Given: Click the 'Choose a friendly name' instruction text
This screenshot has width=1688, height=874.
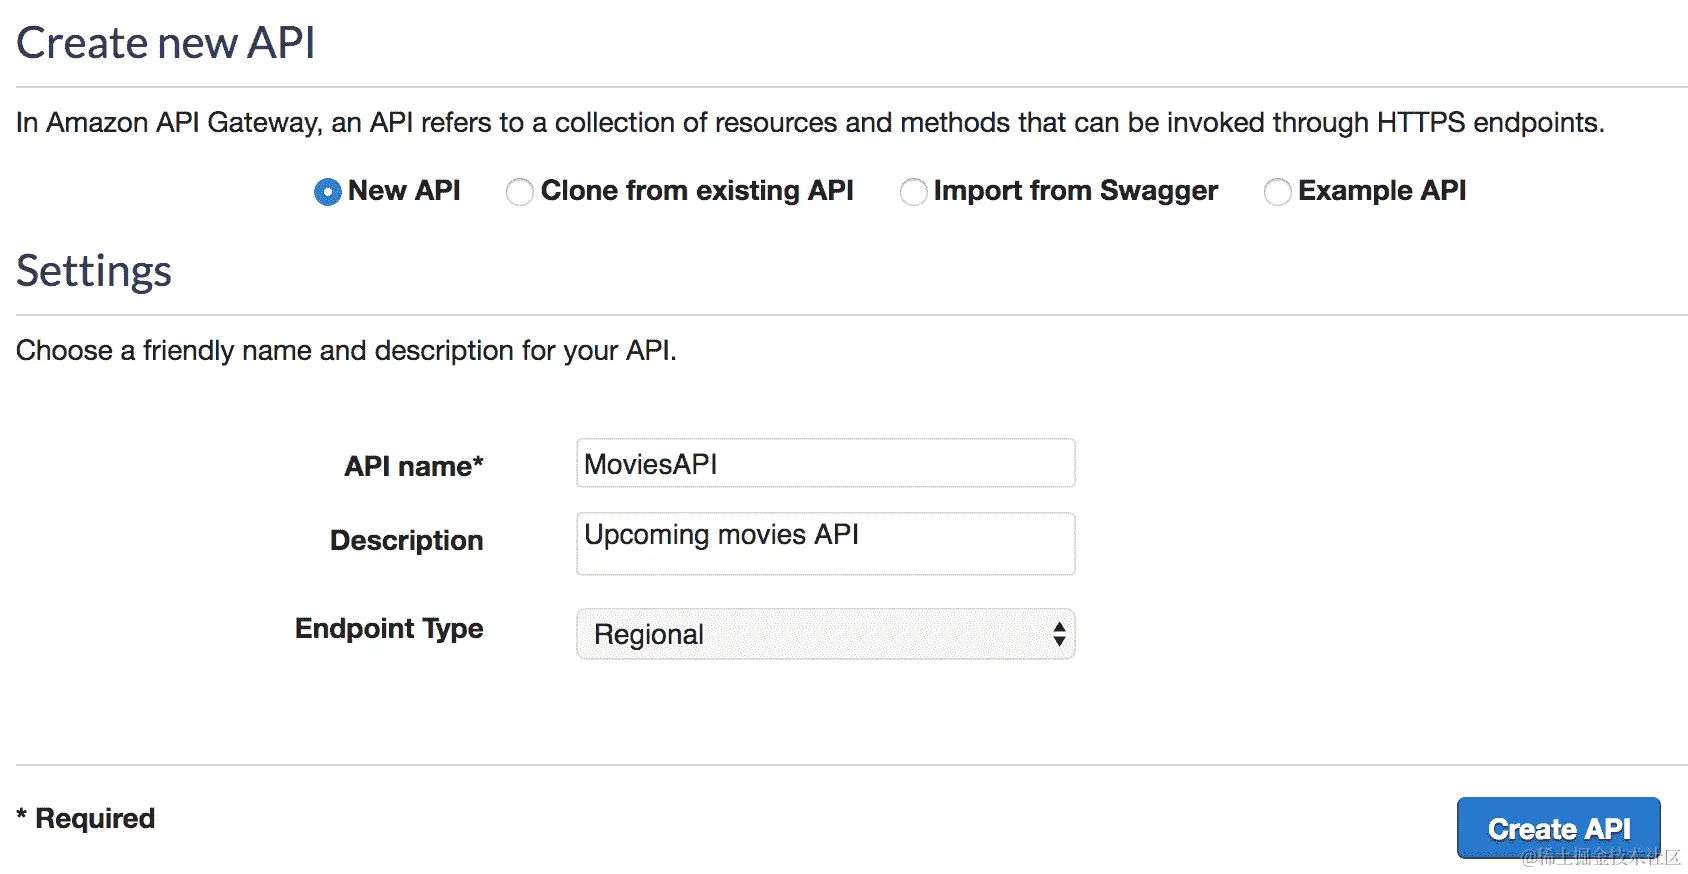Looking at the screenshot, I should click(346, 350).
